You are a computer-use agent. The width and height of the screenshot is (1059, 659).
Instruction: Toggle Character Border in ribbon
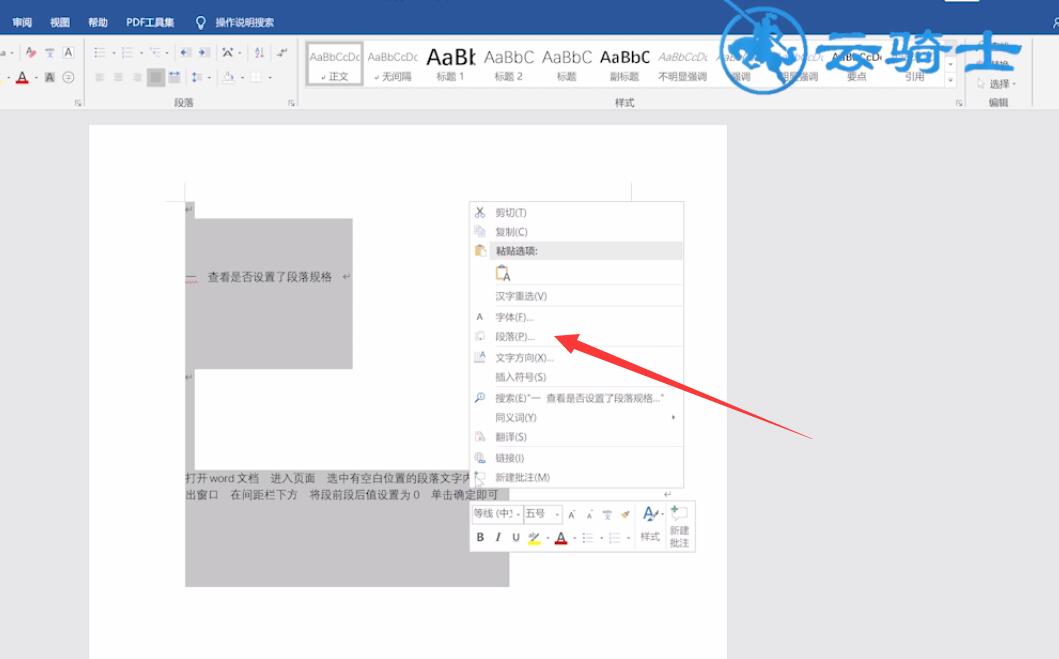coord(68,53)
